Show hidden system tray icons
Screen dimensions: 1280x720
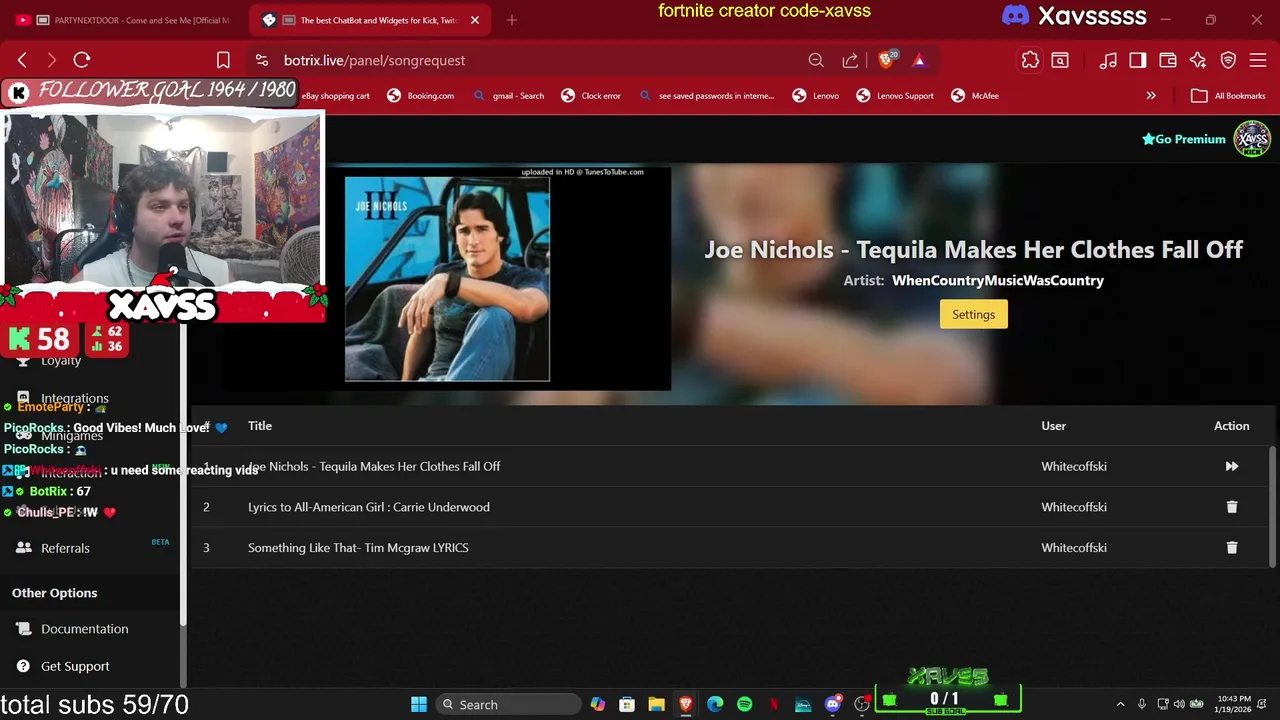coord(1120,704)
